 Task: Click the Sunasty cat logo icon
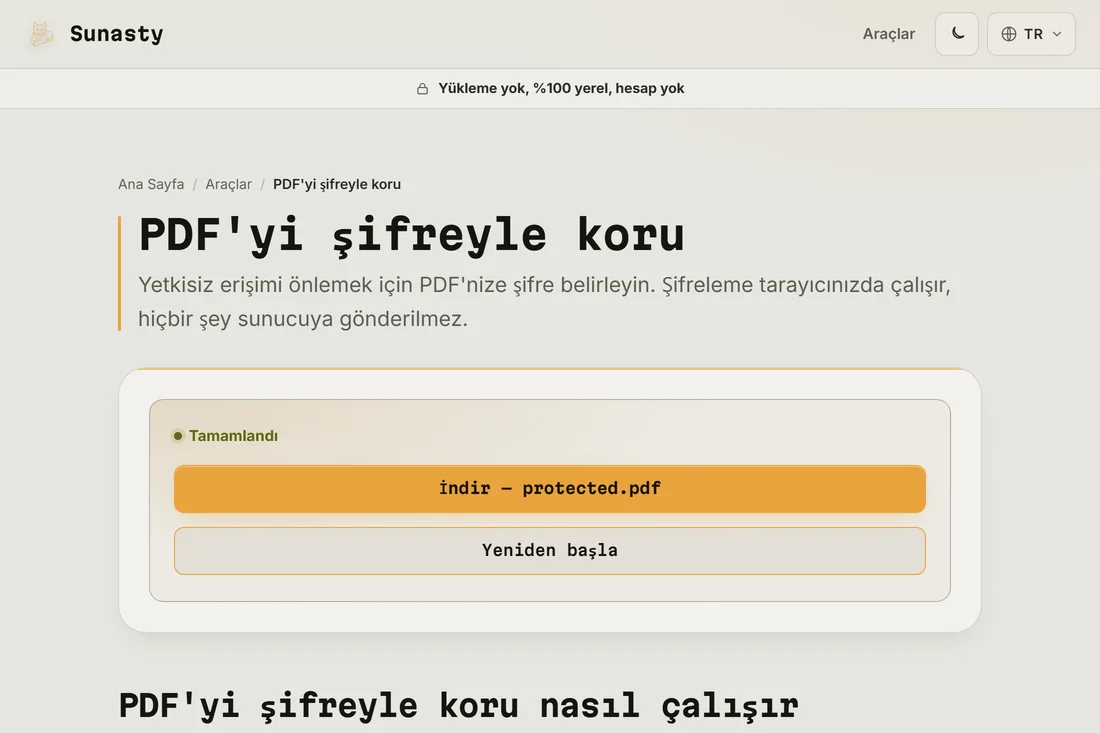coord(41,34)
